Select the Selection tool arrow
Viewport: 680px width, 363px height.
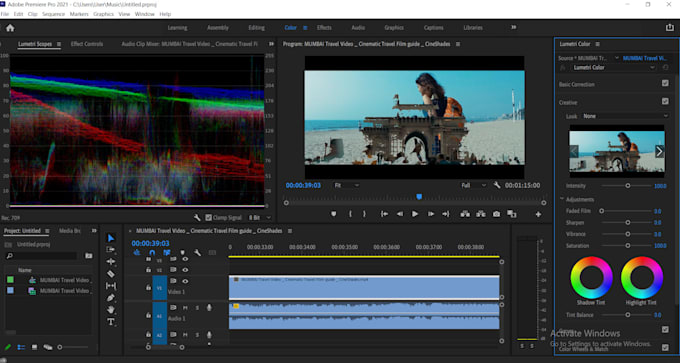coord(111,238)
